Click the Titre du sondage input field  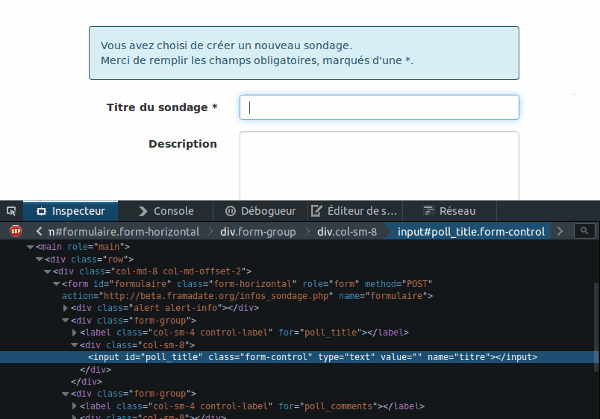point(379,107)
